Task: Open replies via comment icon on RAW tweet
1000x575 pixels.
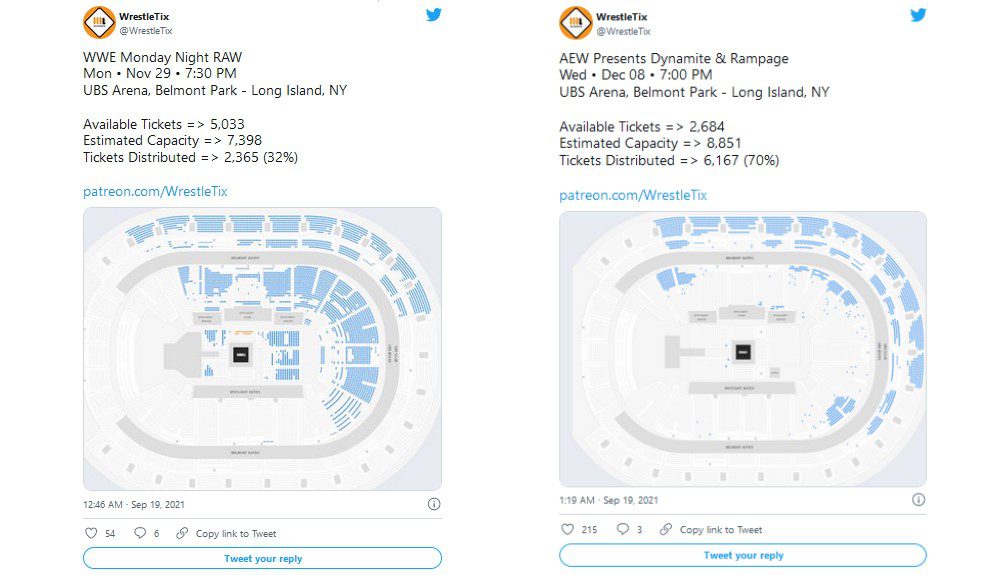Action: [140, 533]
